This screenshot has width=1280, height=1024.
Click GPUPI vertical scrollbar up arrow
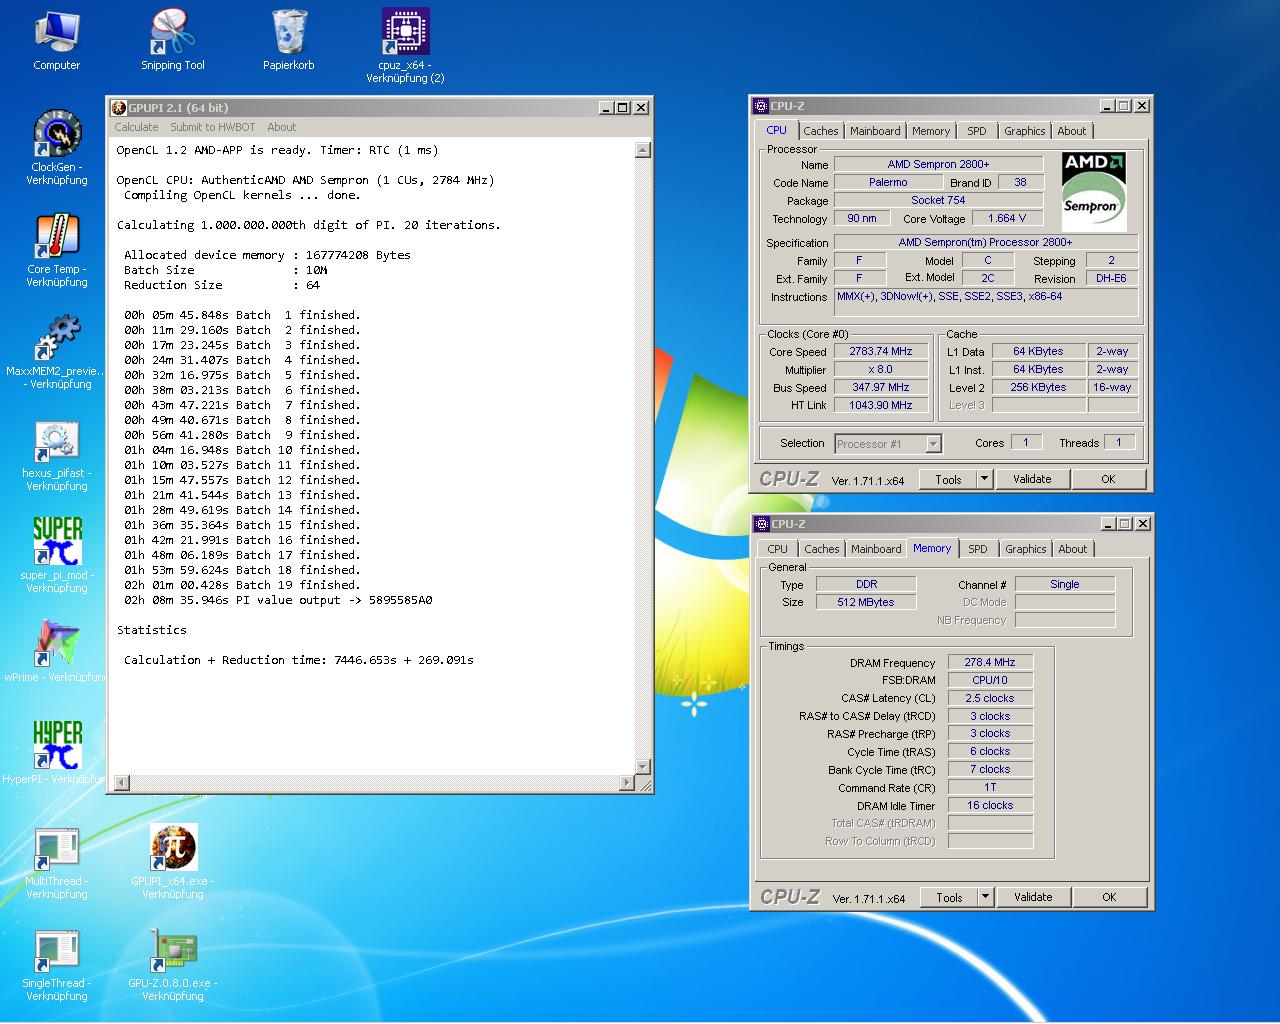pyautogui.click(x=643, y=150)
